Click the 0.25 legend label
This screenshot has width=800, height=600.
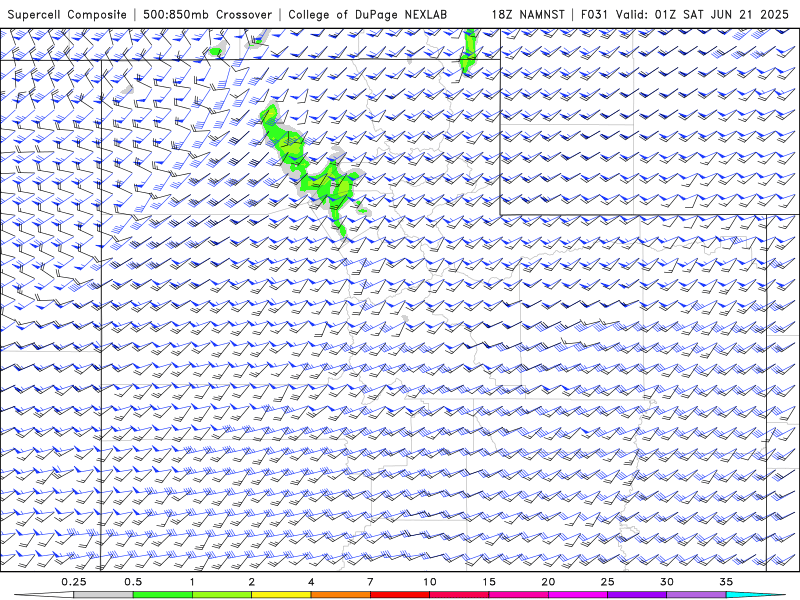click(74, 582)
